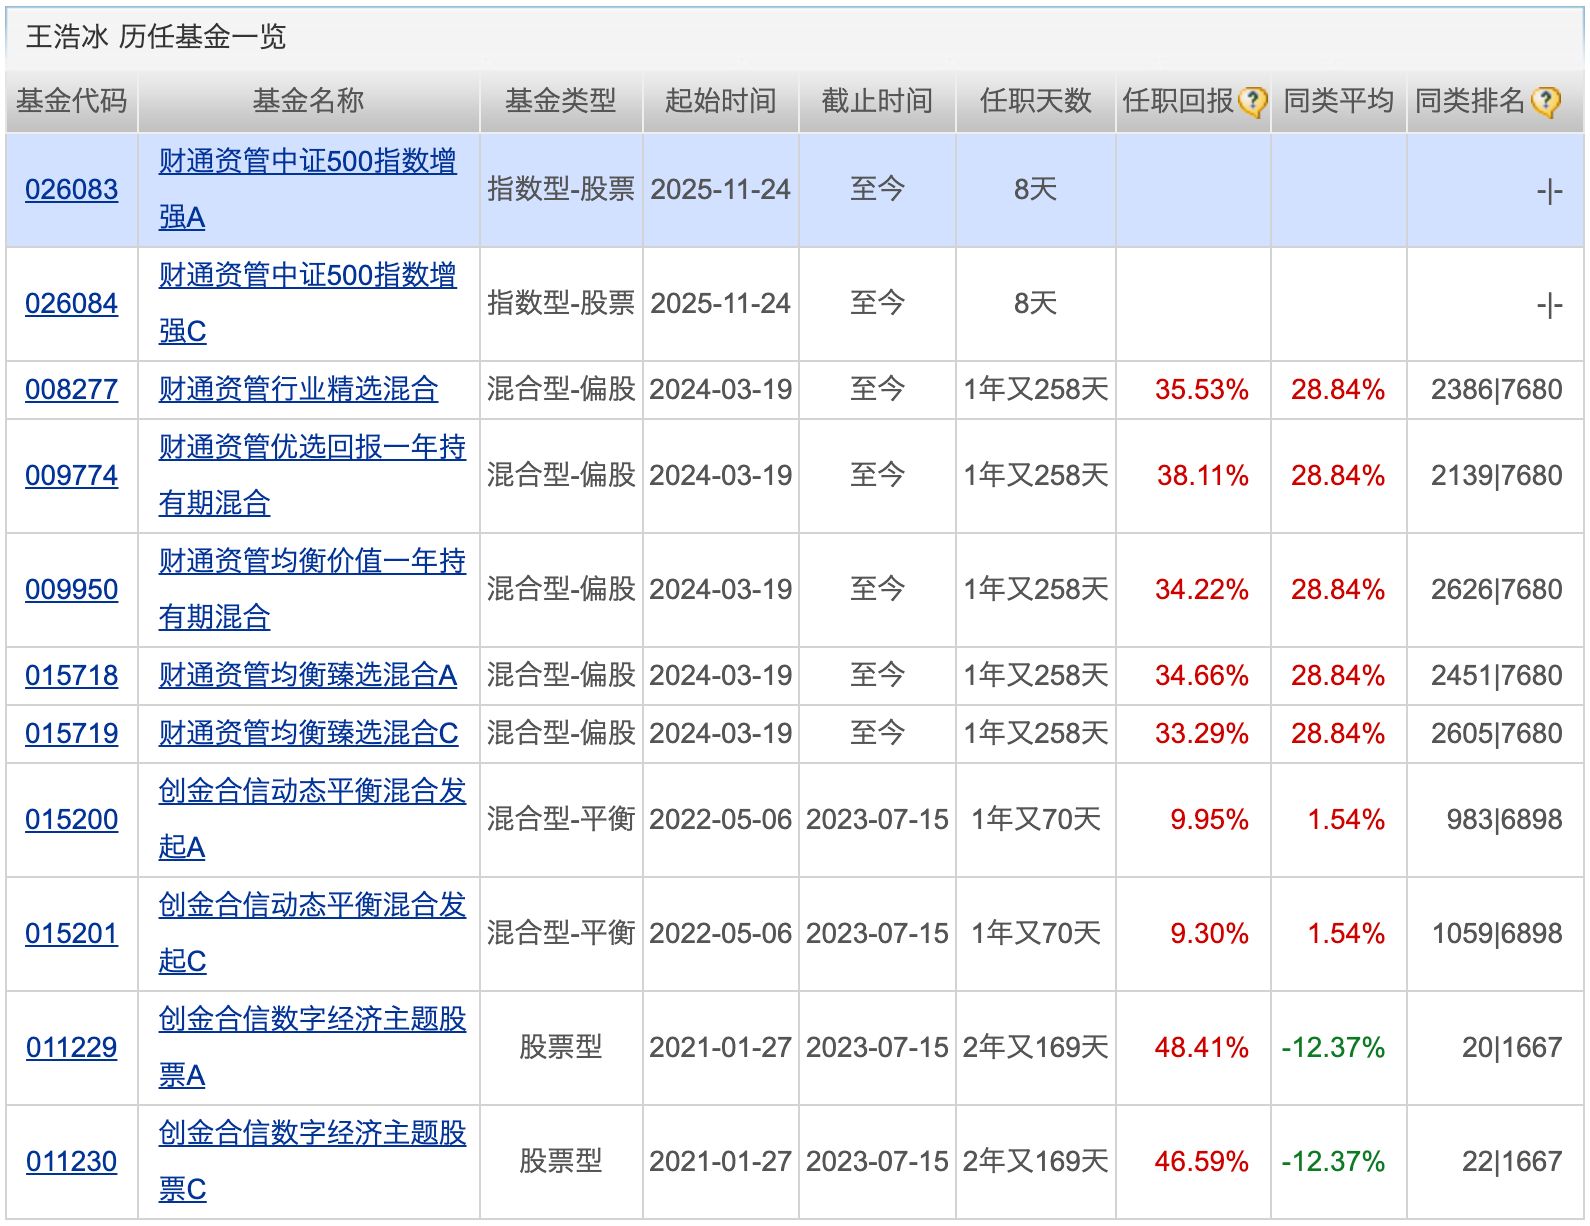Click the 任职天数 column header

point(1035,101)
